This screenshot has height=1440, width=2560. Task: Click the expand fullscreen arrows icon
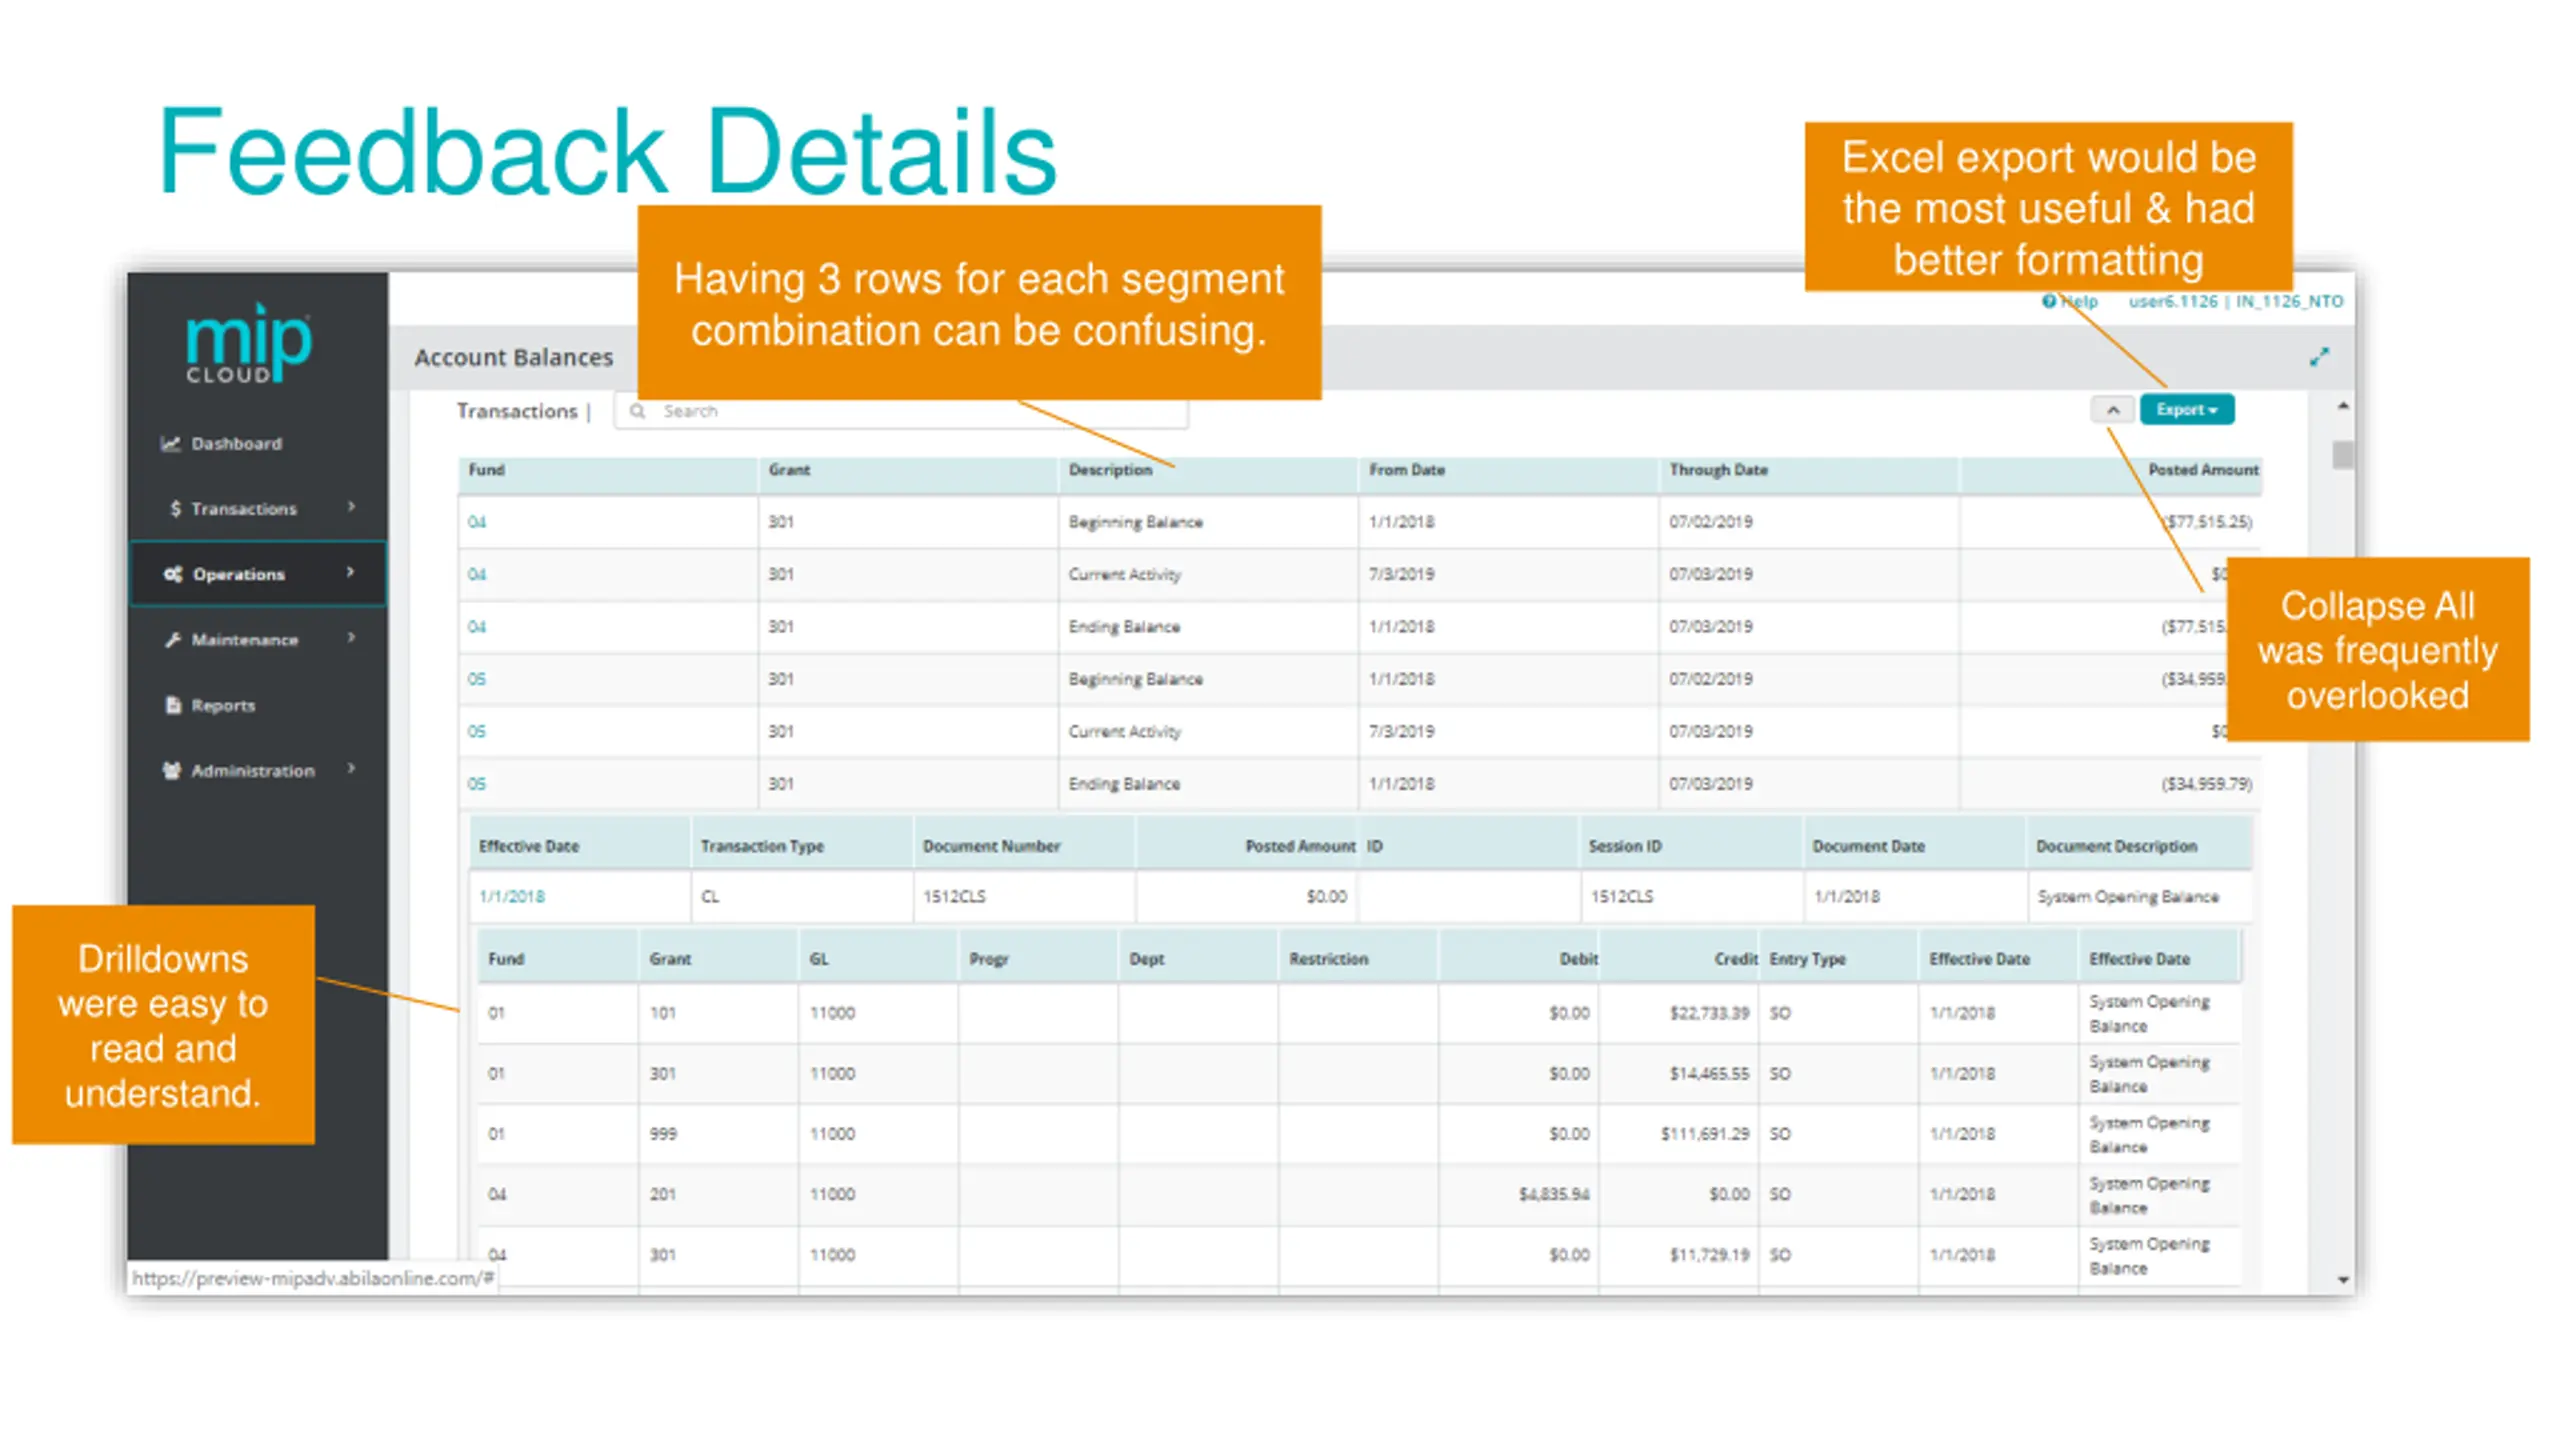point(2319,357)
